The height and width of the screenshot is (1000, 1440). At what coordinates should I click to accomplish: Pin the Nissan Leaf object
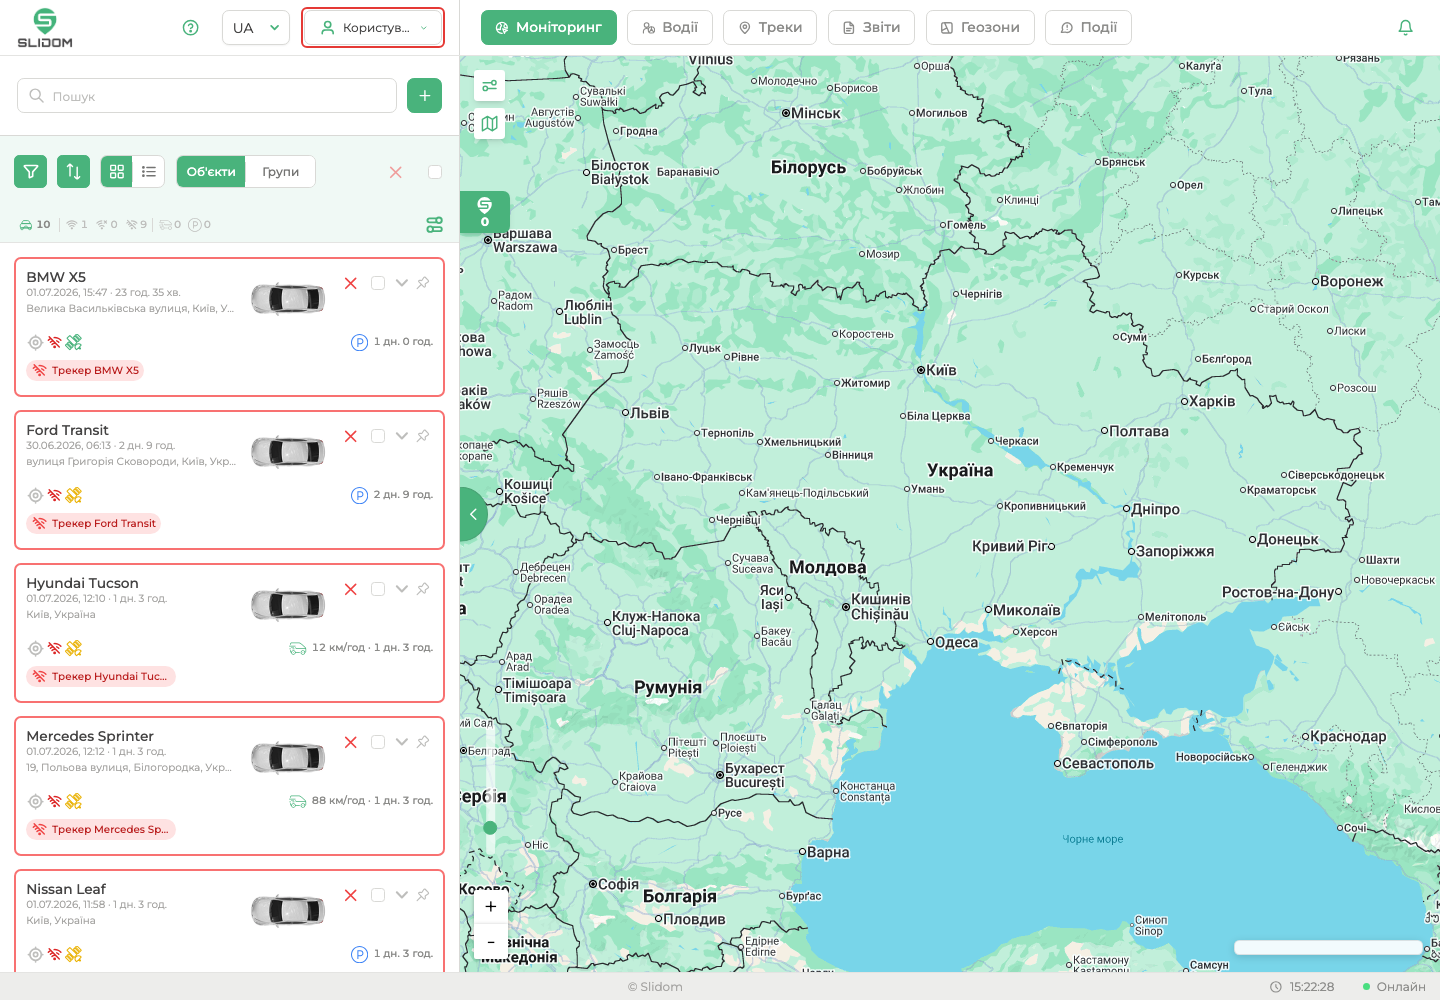click(x=423, y=895)
